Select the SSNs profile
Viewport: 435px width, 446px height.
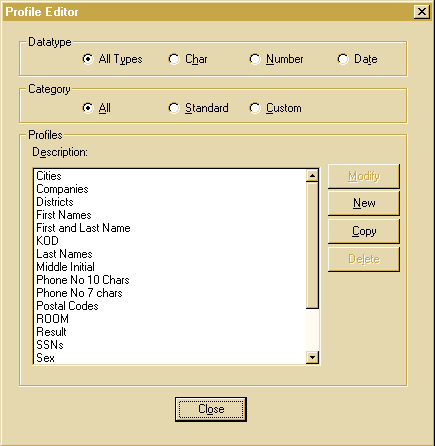pyautogui.click(x=170, y=345)
